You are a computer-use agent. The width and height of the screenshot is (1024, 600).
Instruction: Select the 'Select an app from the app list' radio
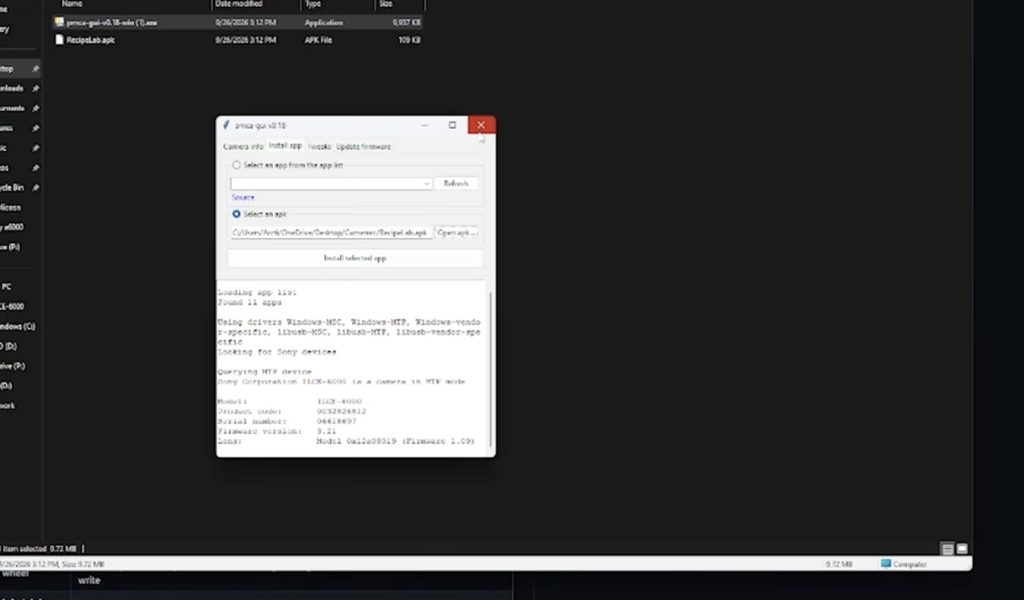[x=236, y=165]
